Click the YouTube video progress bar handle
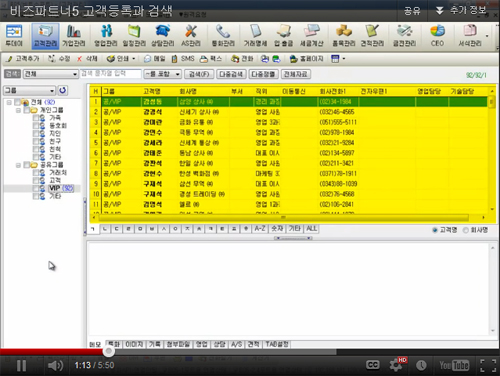 pyautogui.click(x=108, y=351)
